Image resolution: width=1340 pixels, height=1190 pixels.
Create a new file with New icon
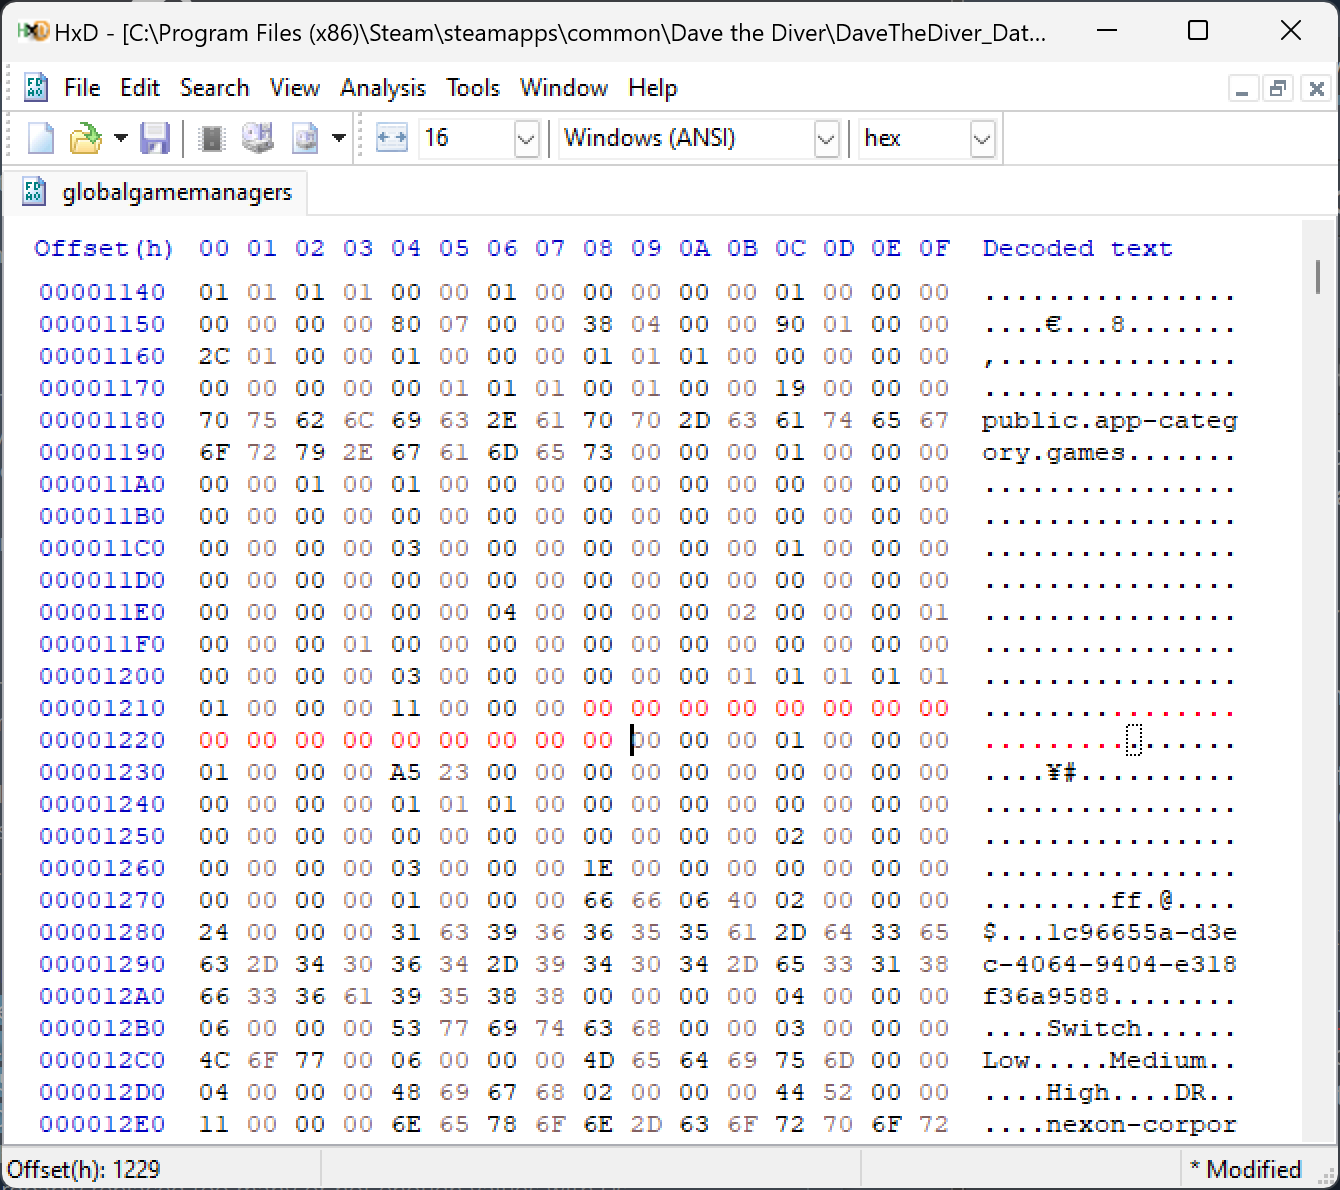(40, 138)
